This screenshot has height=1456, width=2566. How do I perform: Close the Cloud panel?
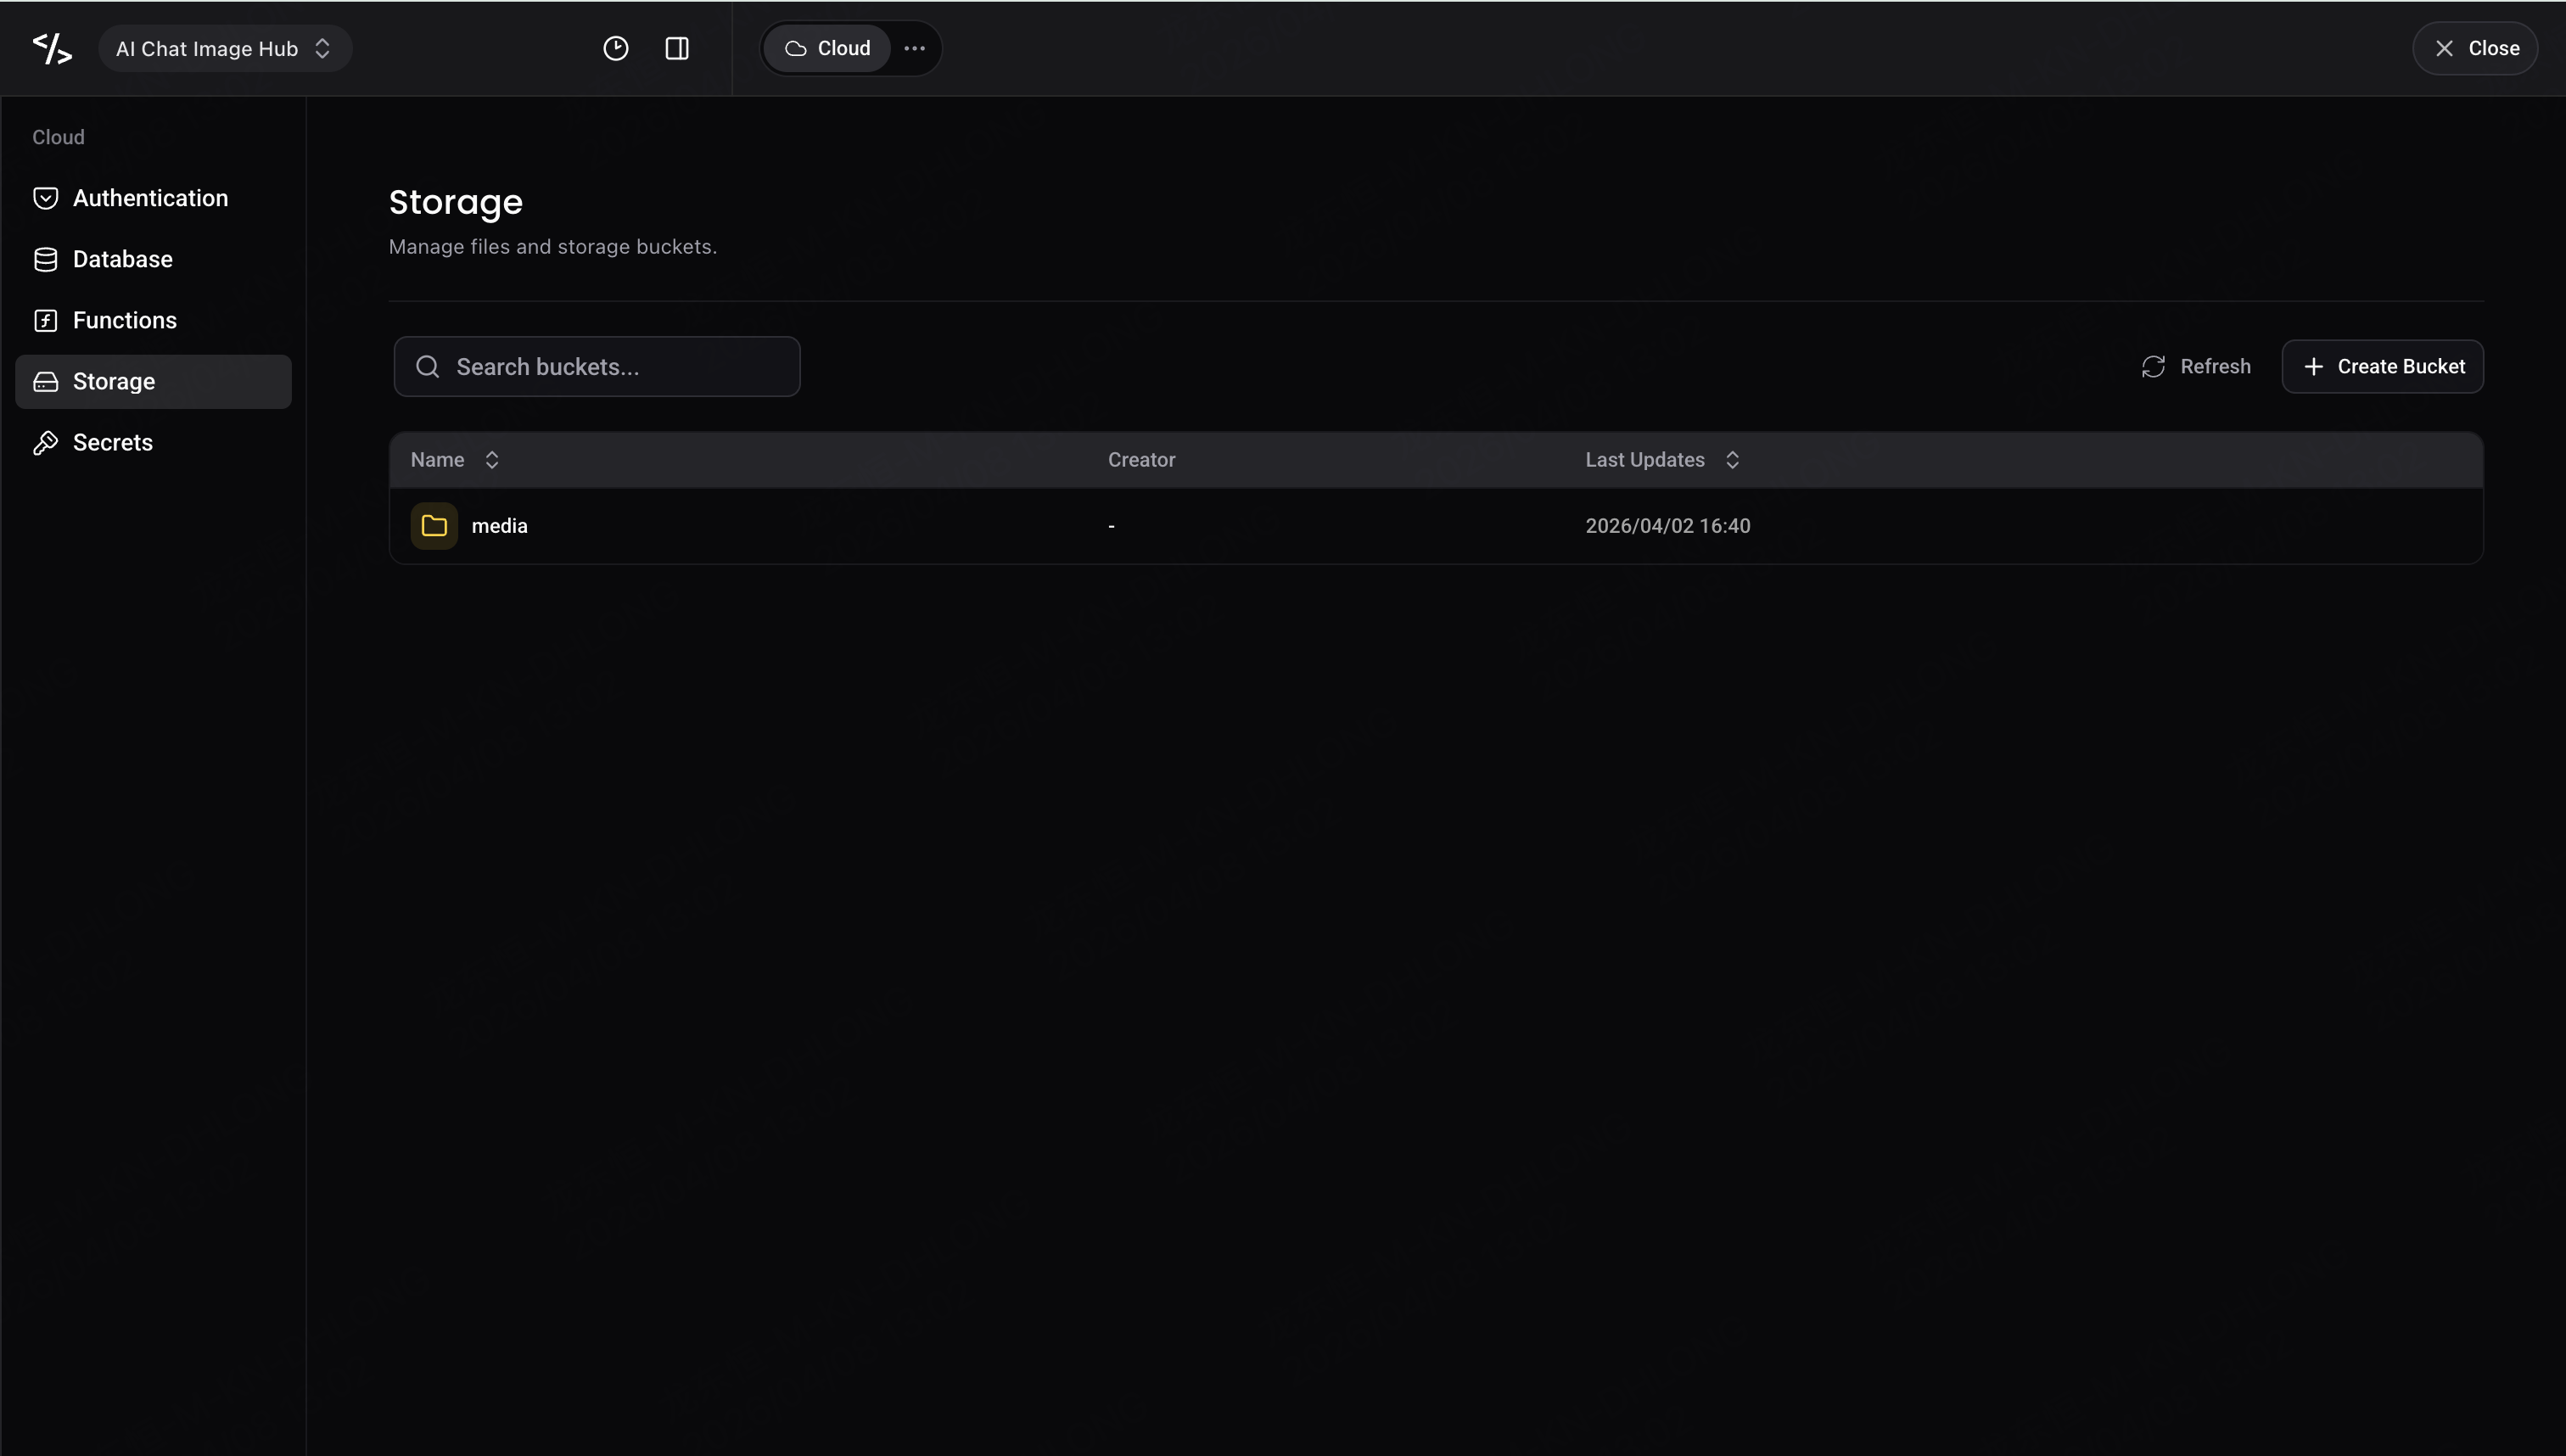click(x=2475, y=48)
